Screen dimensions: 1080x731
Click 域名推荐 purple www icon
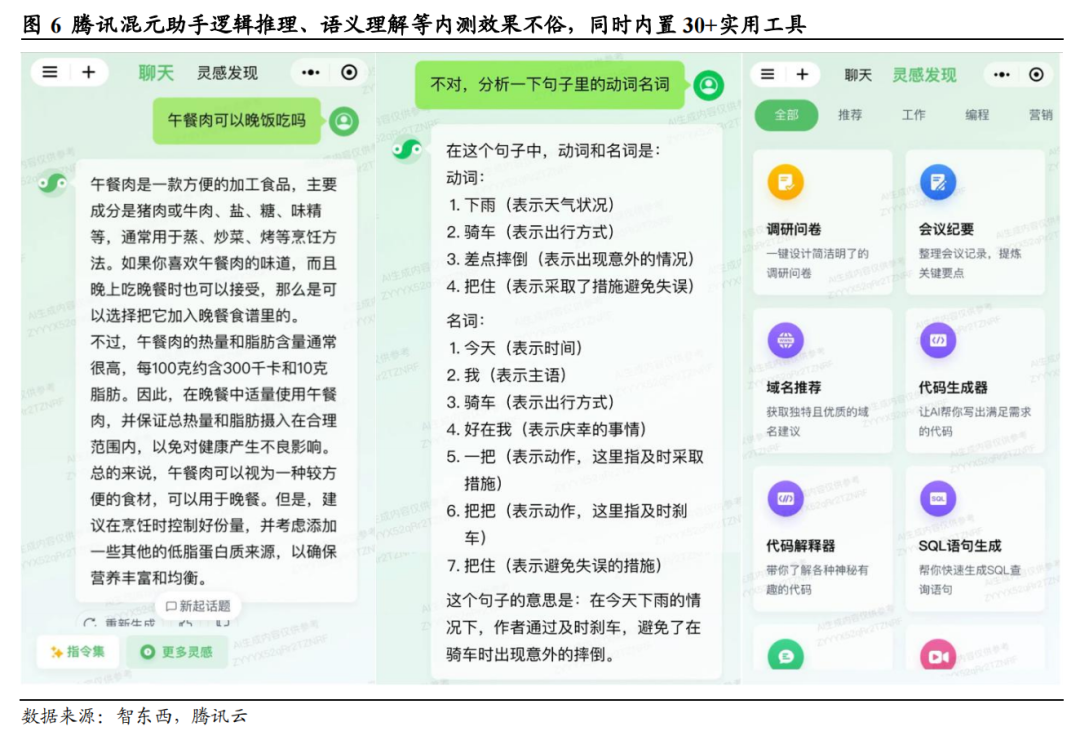click(x=785, y=340)
